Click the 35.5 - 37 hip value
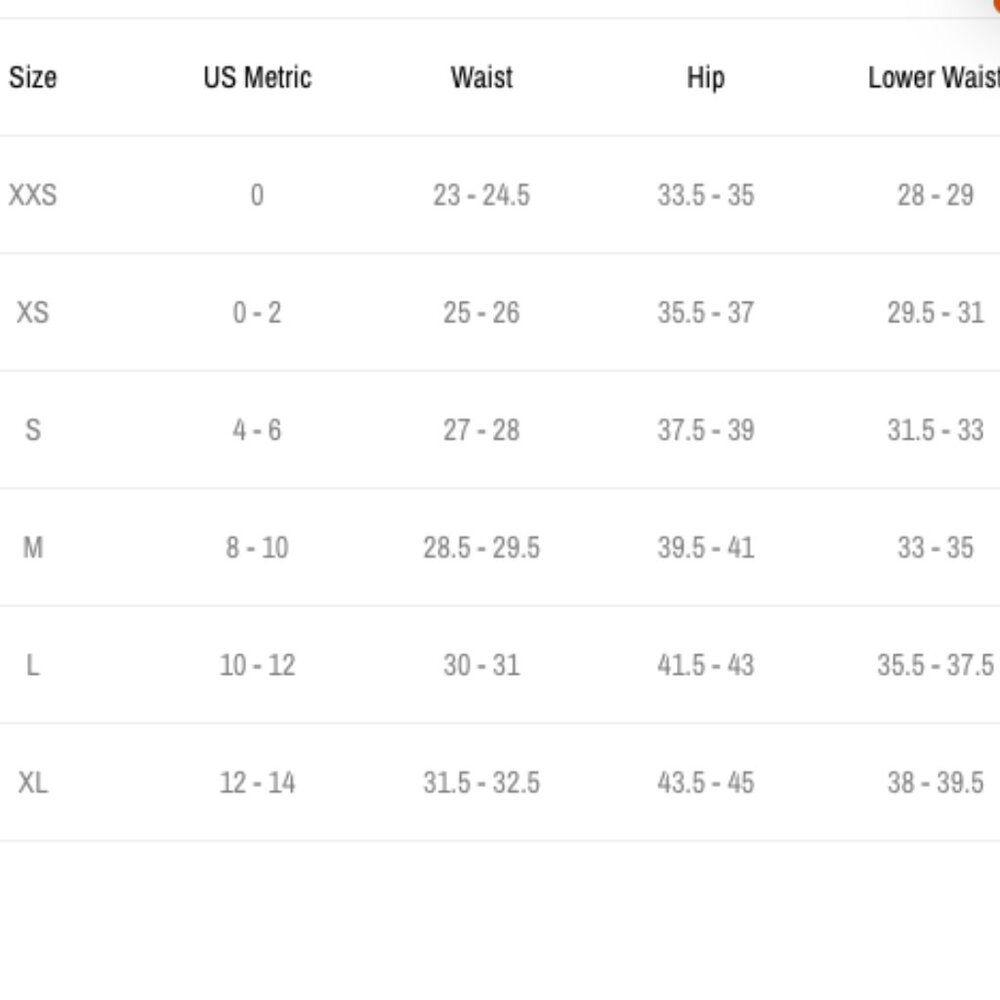Viewport: 1000px width, 1000px height. pyautogui.click(x=705, y=312)
